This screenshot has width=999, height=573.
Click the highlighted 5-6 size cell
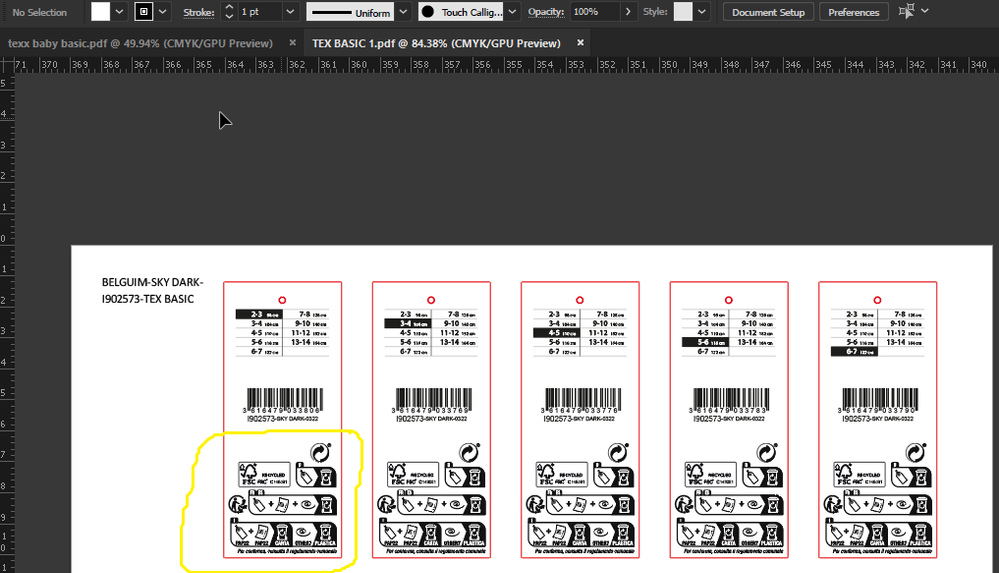[705, 342]
